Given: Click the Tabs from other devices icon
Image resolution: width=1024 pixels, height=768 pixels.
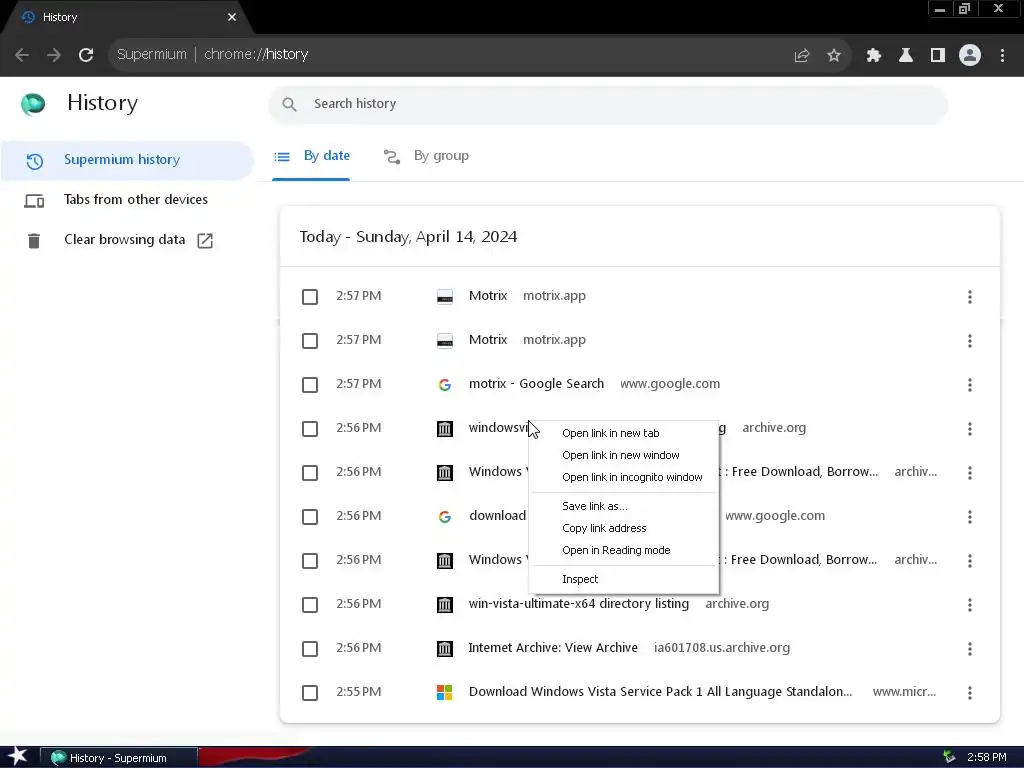Looking at the screenshot, I should (x=34, y=200).
